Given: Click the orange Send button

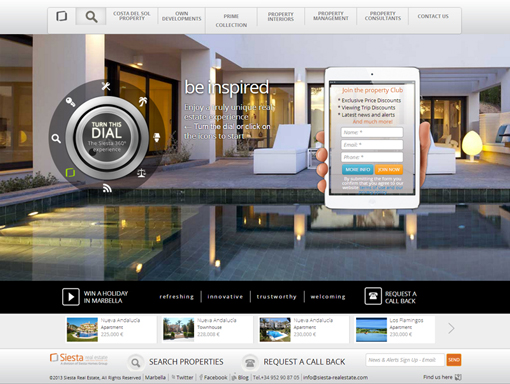Looking at the screenshot, I should click(x=454, y=360).
